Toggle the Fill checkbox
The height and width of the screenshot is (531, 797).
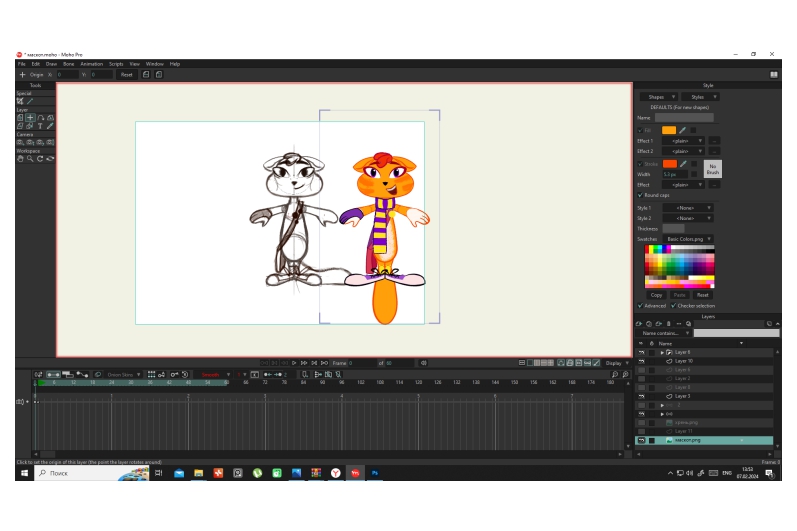(x=640, y=130)
